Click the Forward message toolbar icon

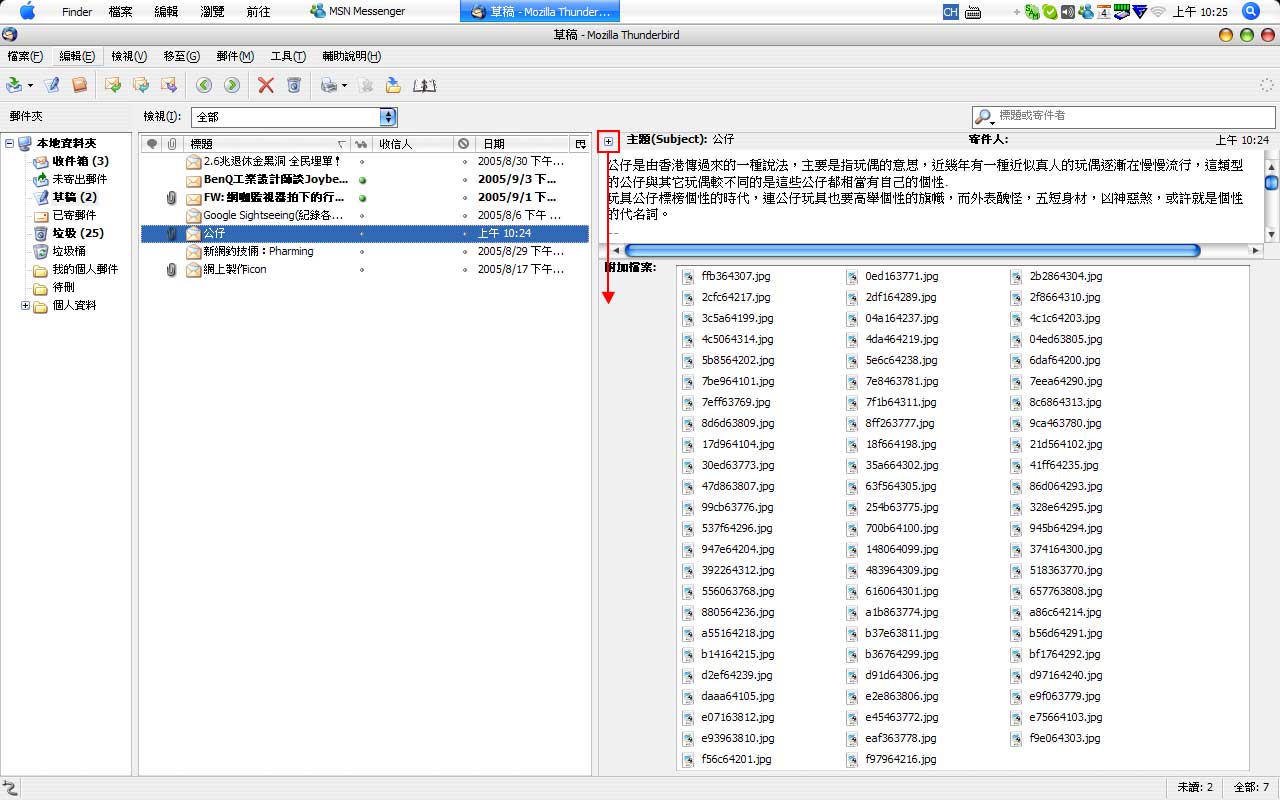168,85
